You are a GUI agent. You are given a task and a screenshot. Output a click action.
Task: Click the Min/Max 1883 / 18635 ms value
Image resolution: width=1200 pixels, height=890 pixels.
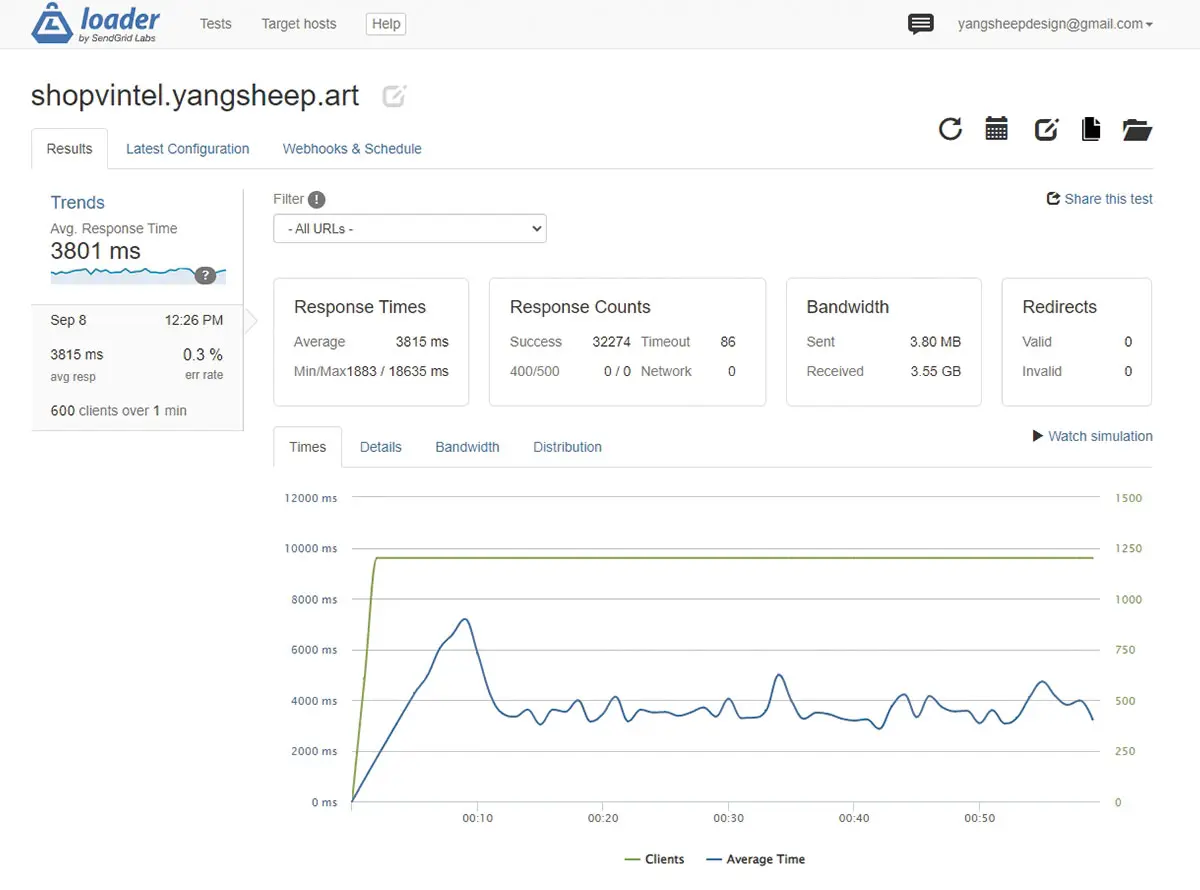398,371
